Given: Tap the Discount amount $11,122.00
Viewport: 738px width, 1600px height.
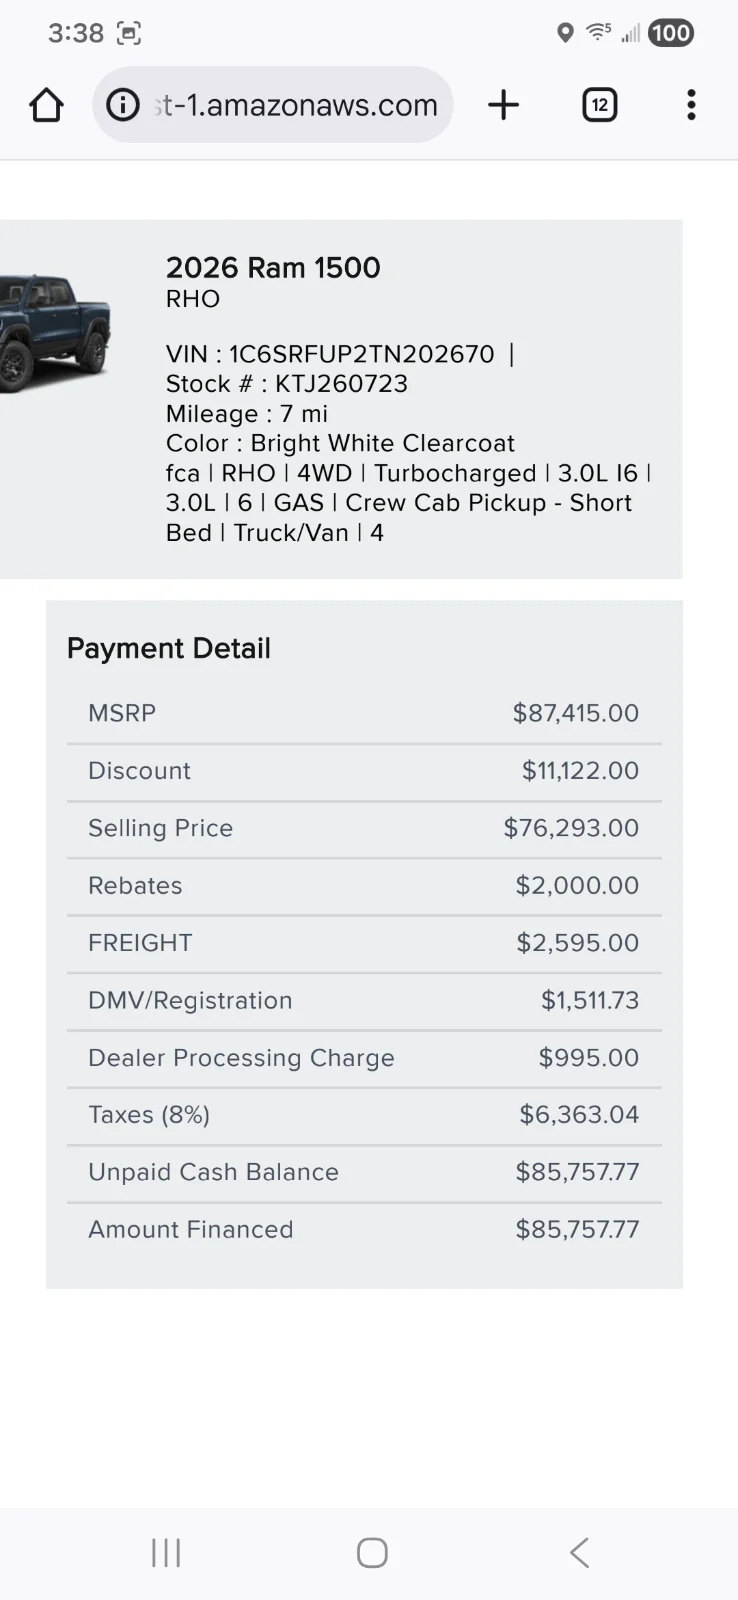Looking at the screenshot, I should tap(580, 771).
